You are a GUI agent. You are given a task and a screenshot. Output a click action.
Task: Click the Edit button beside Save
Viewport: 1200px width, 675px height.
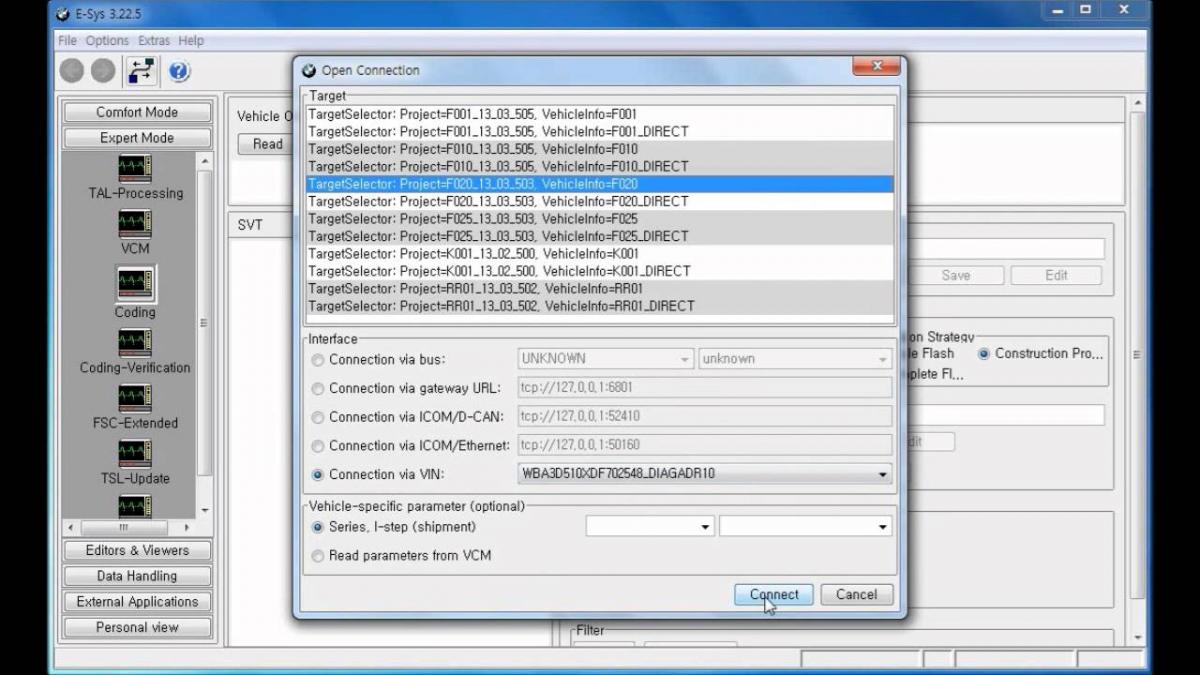tap(1056, 275)
